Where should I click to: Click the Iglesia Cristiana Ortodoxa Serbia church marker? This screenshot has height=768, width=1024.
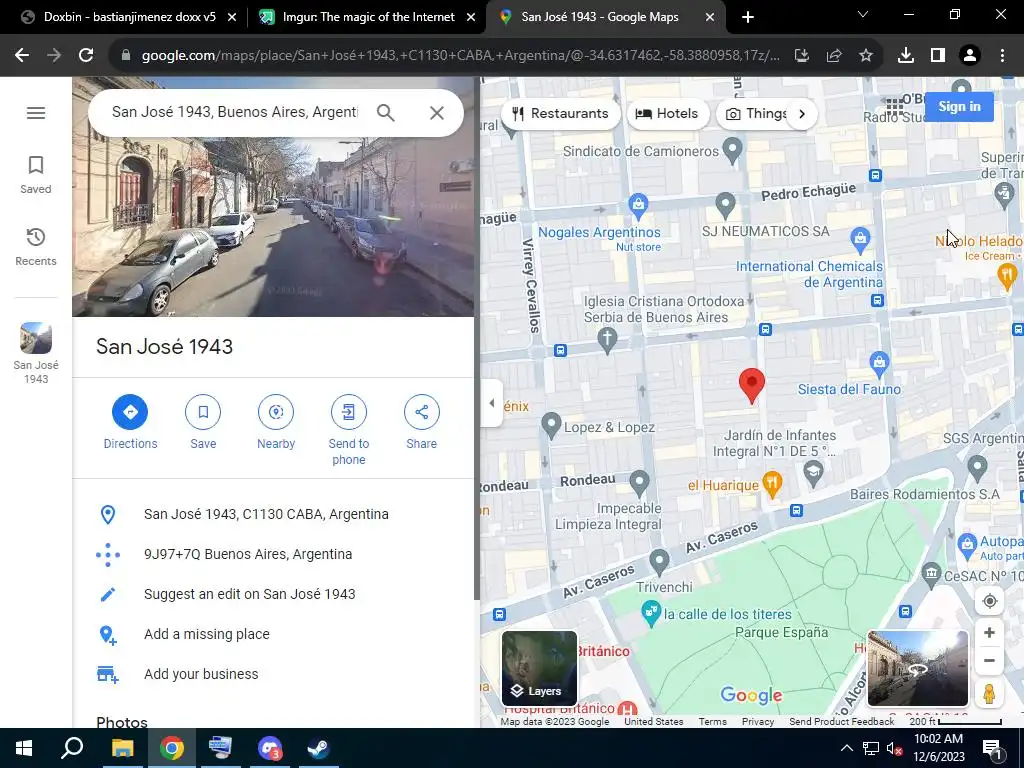pos(607,341)
